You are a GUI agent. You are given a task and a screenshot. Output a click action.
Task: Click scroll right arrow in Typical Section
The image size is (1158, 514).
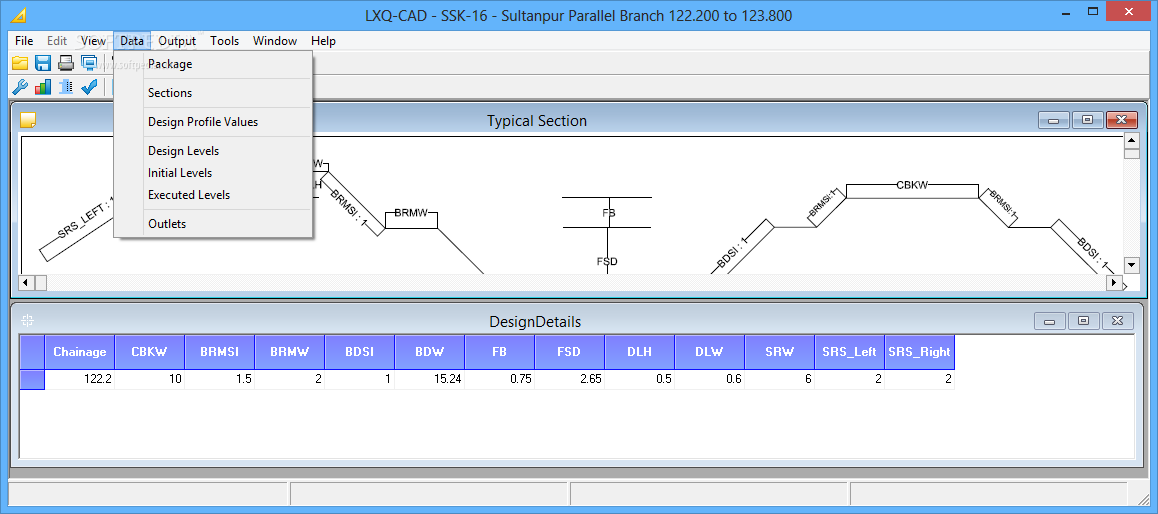click(1114, 283)
